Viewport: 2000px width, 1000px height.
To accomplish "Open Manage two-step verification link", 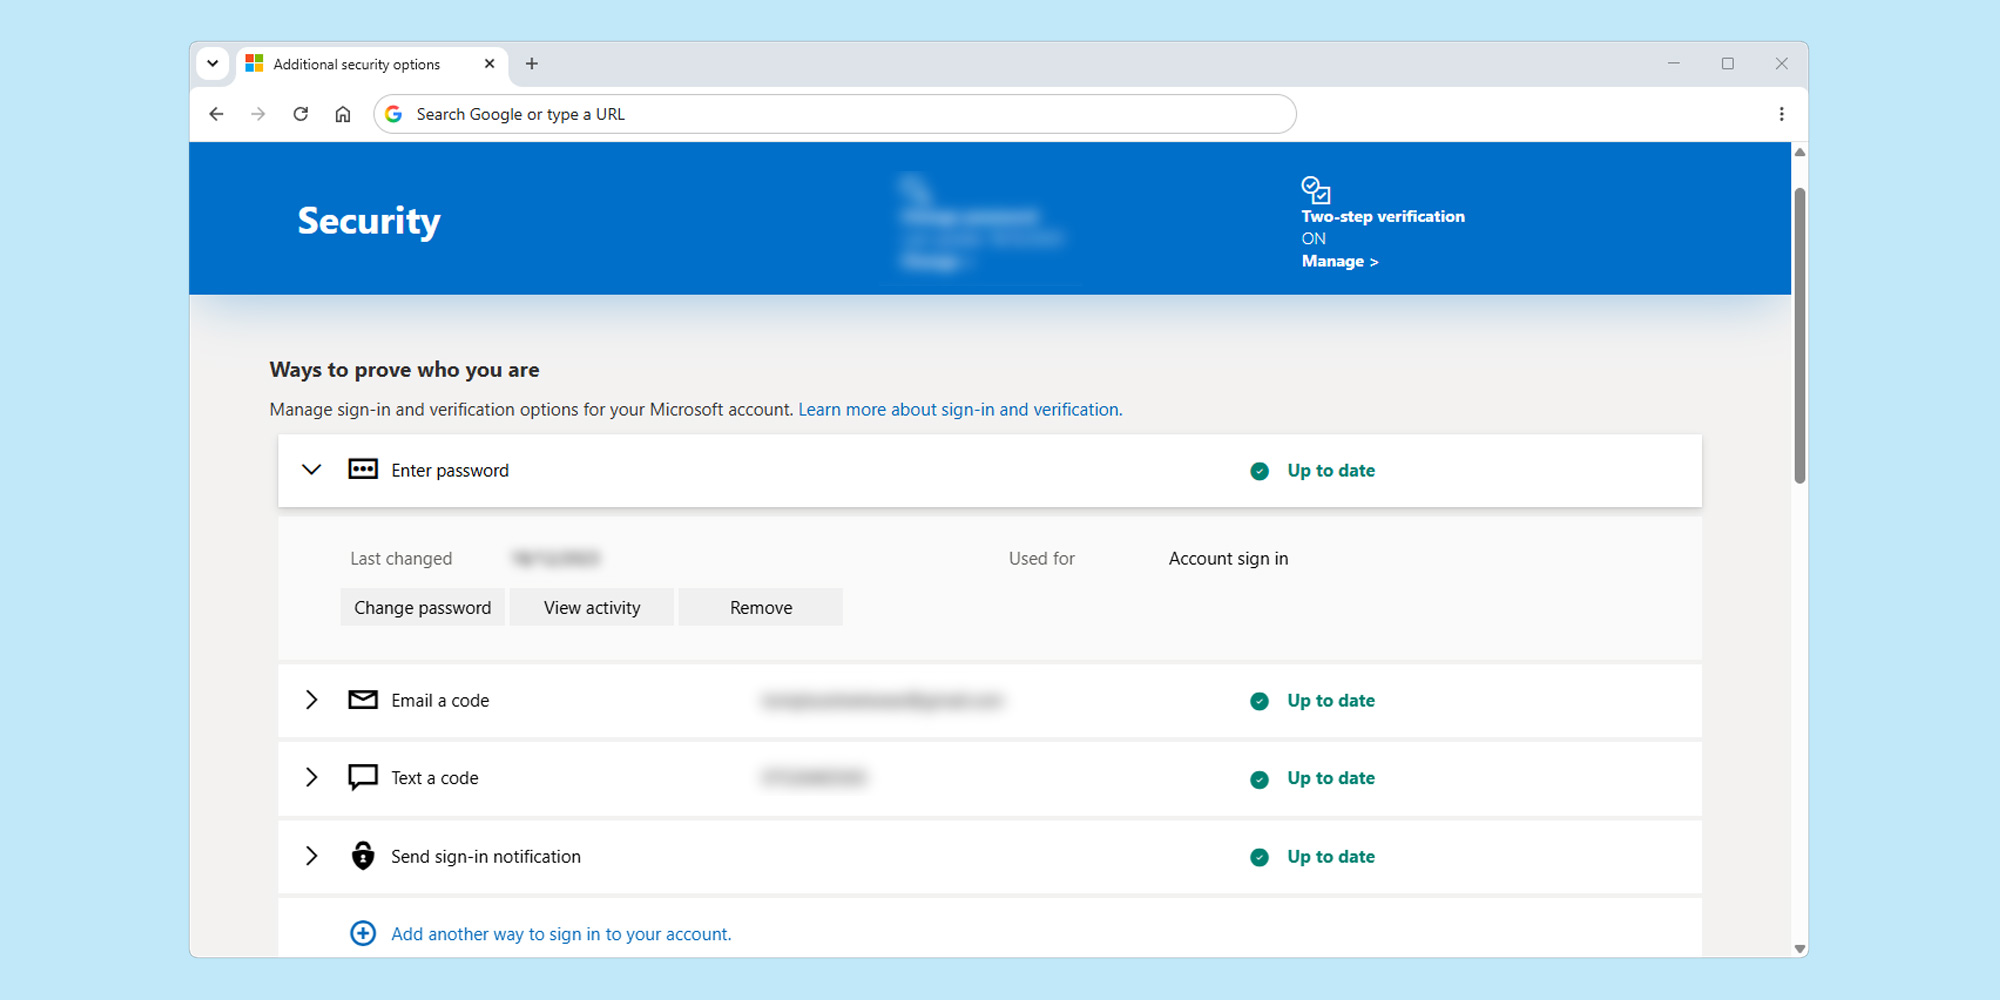I will (x=1339, y=261).
